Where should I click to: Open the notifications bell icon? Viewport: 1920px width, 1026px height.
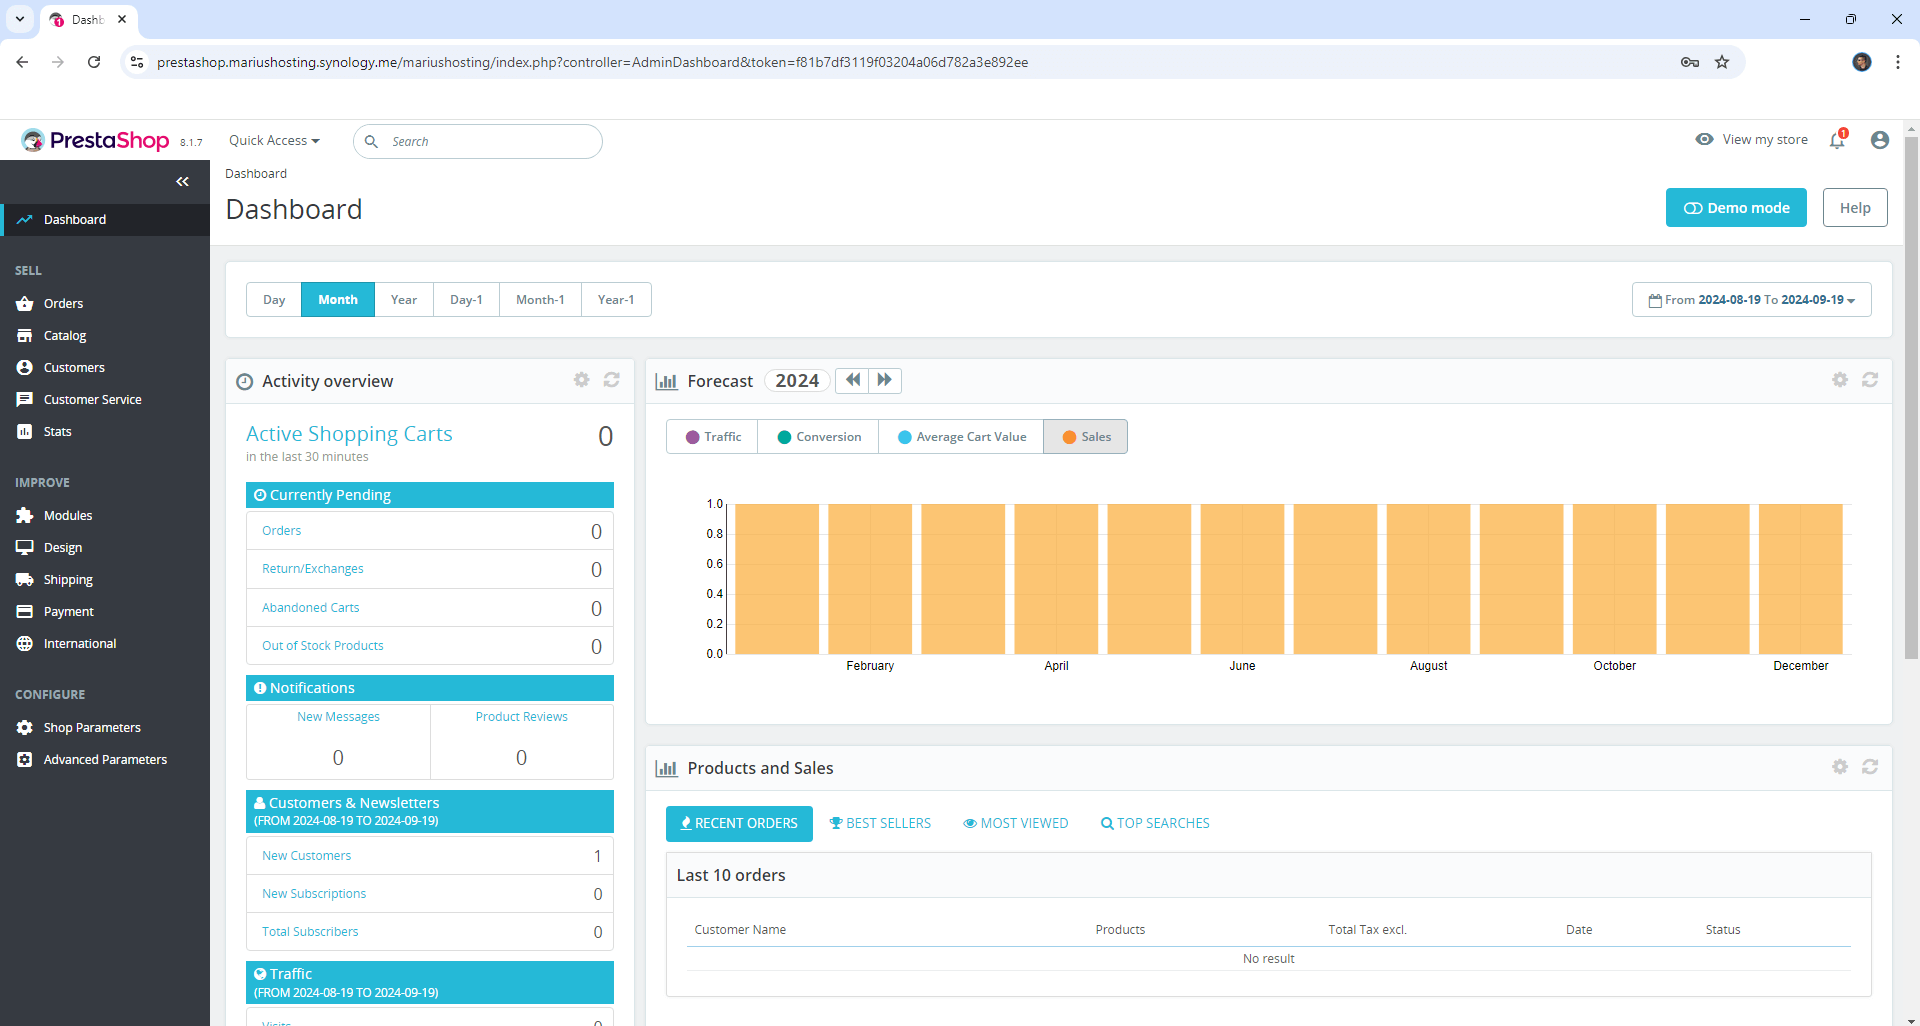pyautogui.click(x=1837, y=140)
